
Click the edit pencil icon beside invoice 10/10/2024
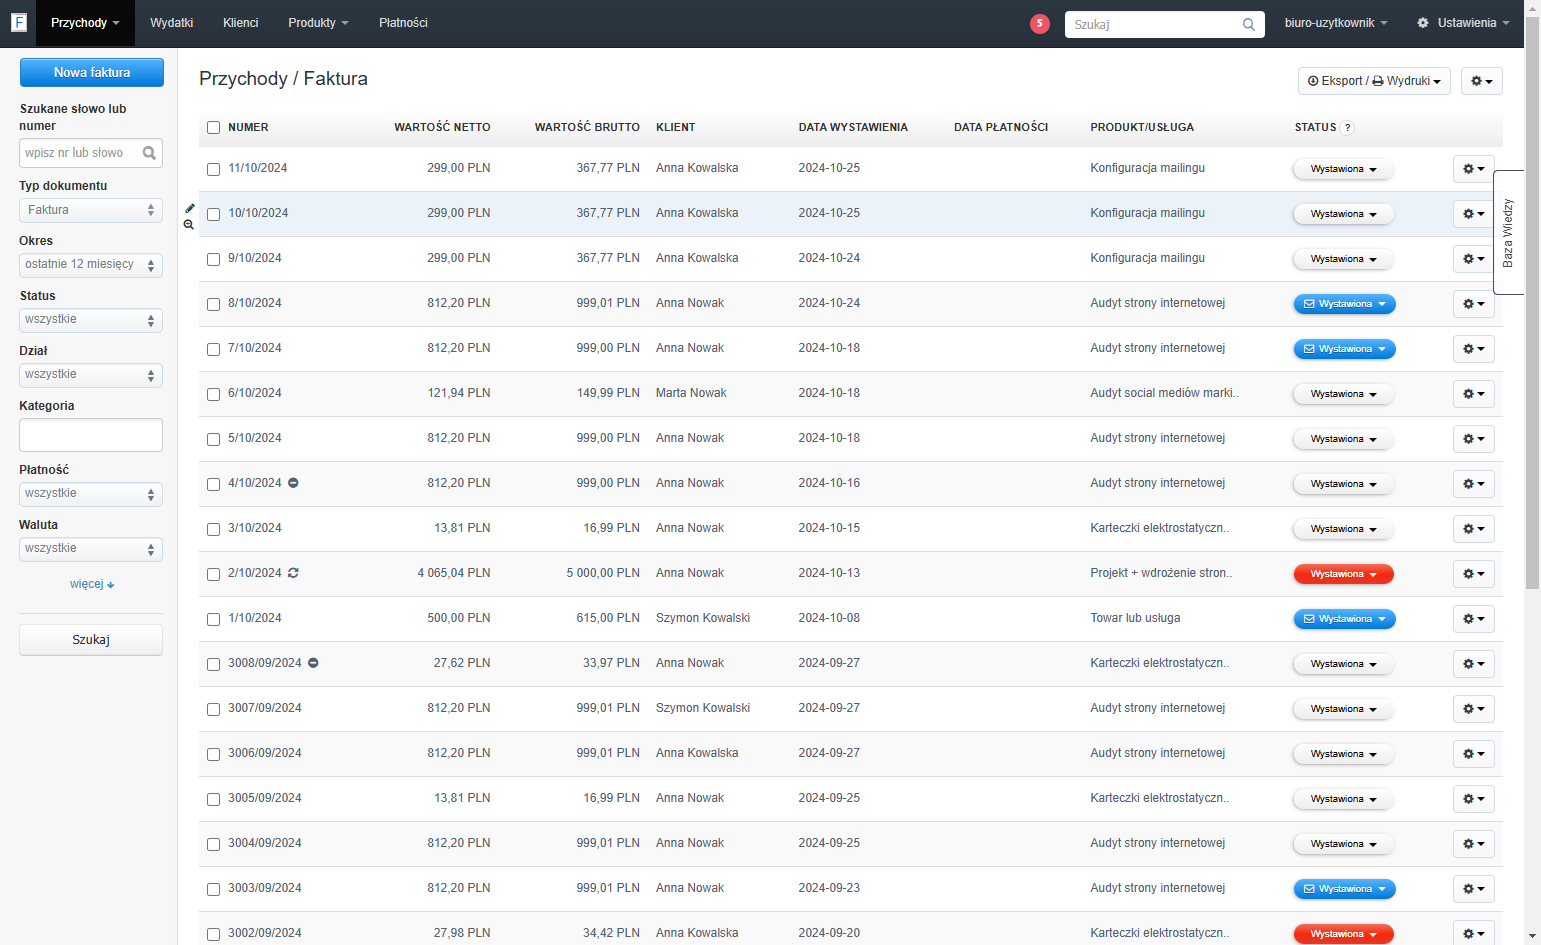coord(190,208)
